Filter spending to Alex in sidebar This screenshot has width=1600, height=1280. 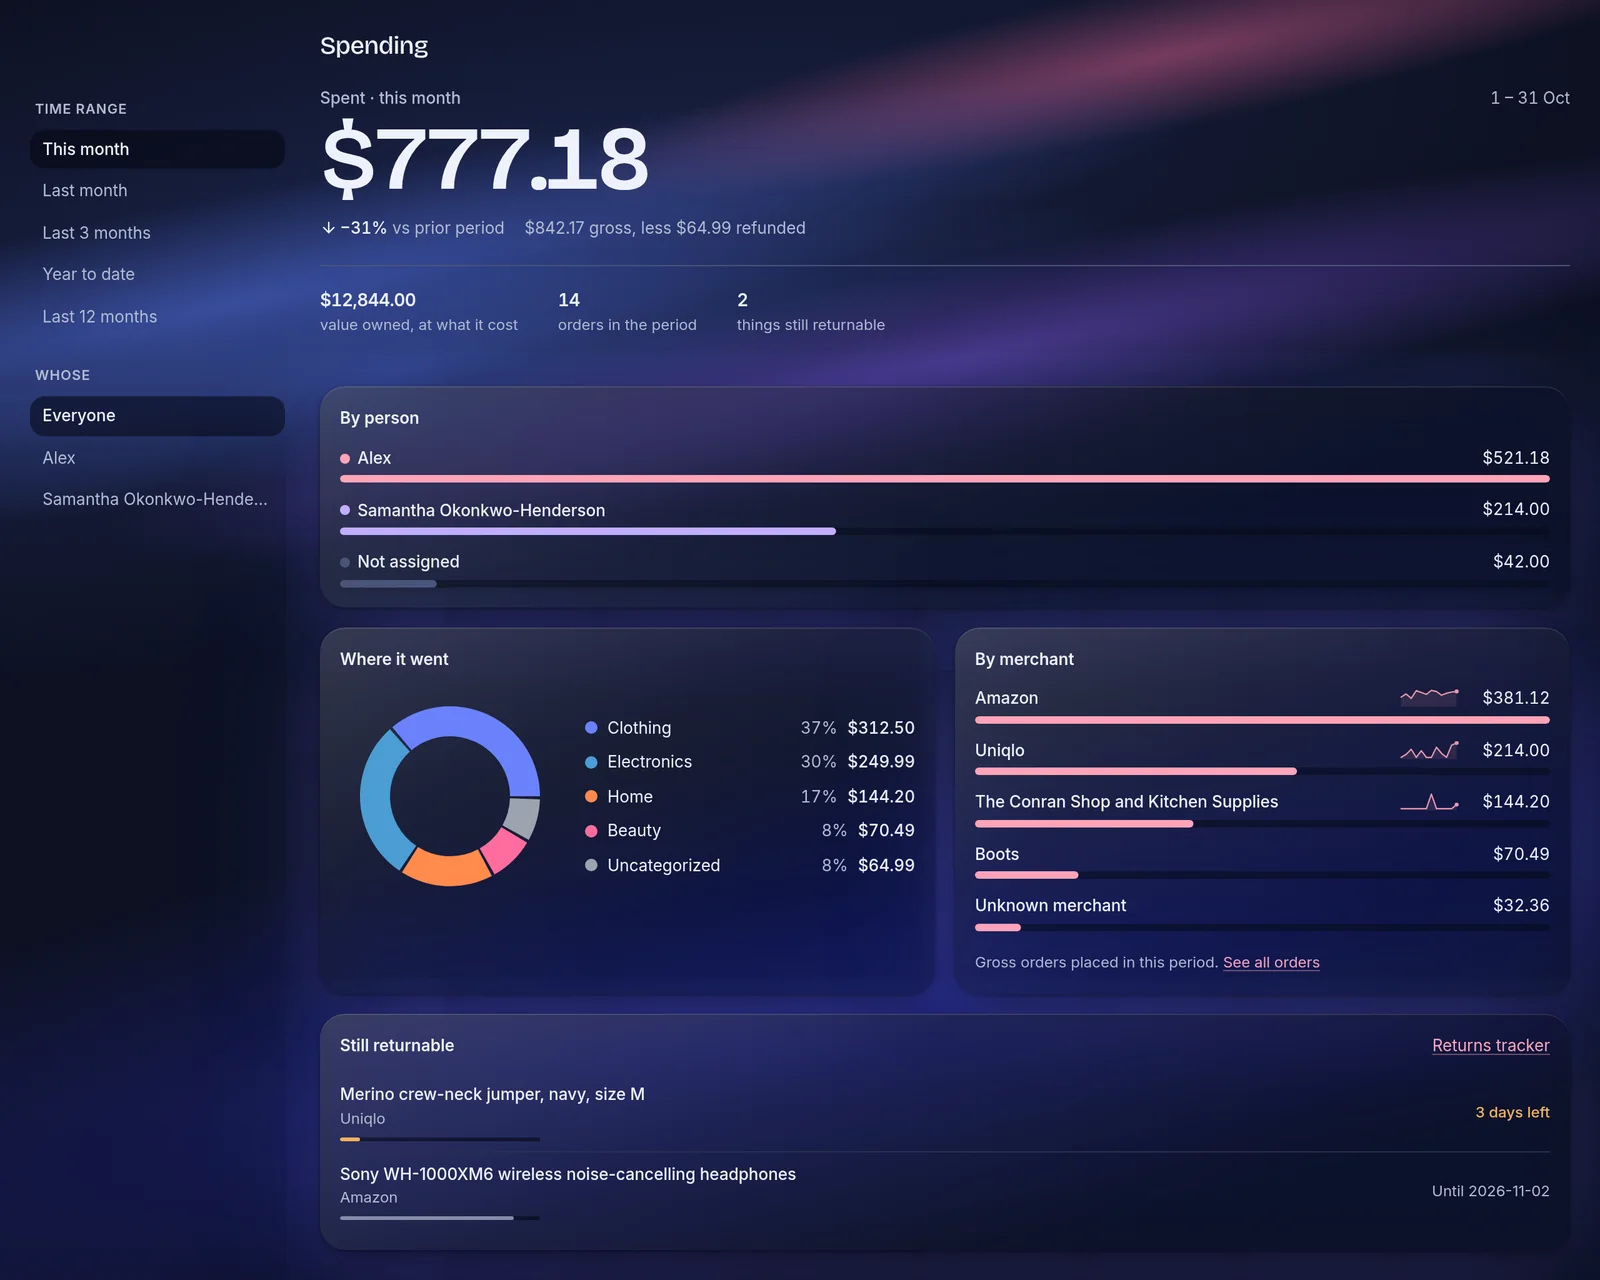157,457
